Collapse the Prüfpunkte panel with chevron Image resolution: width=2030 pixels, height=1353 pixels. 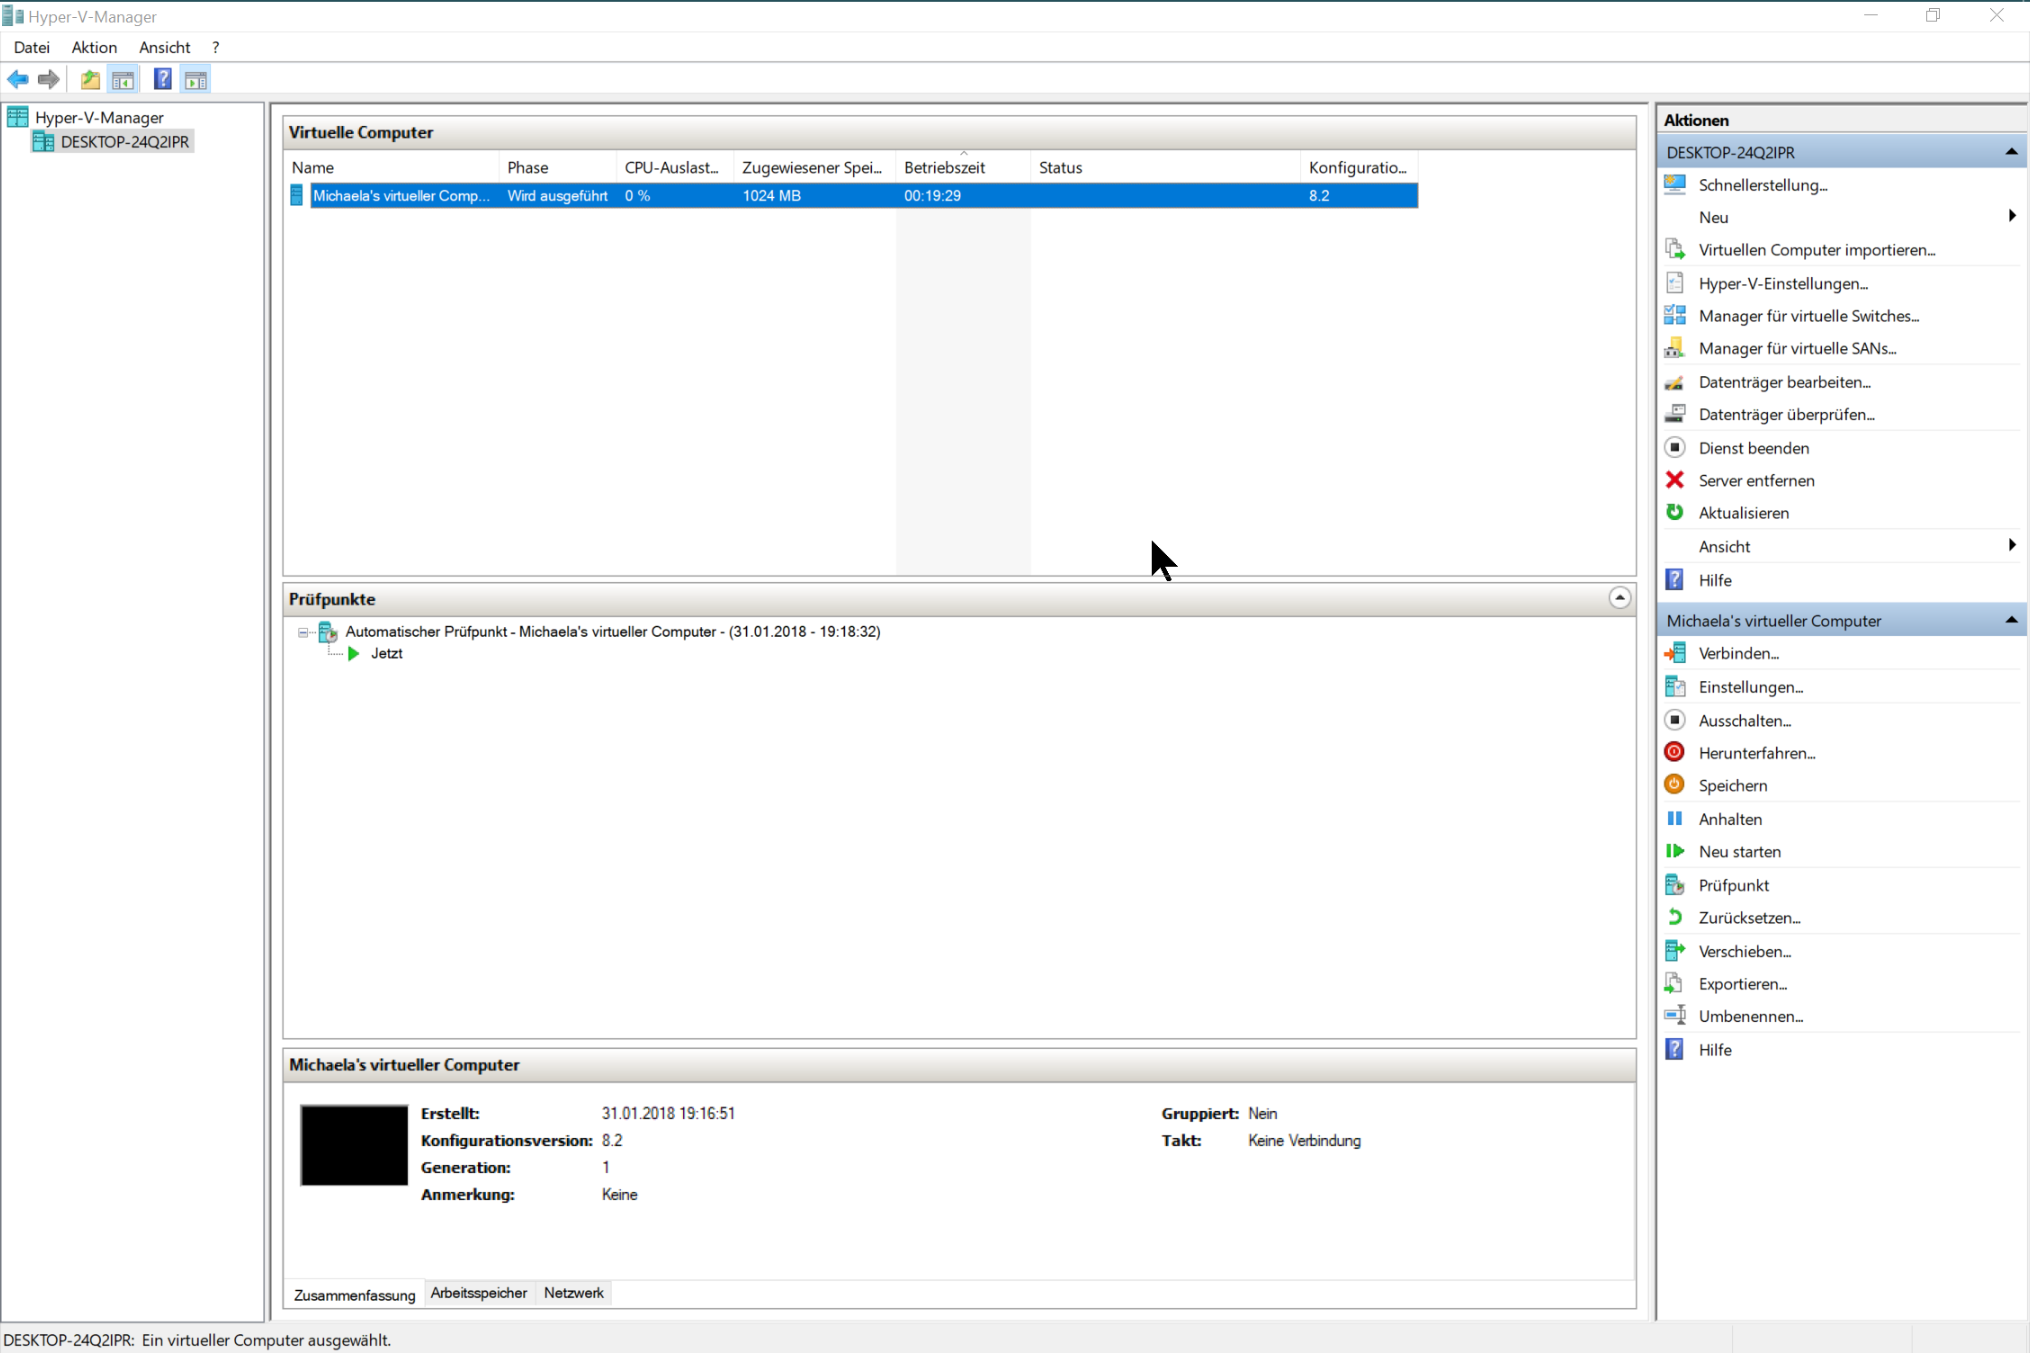point(1620,598)
